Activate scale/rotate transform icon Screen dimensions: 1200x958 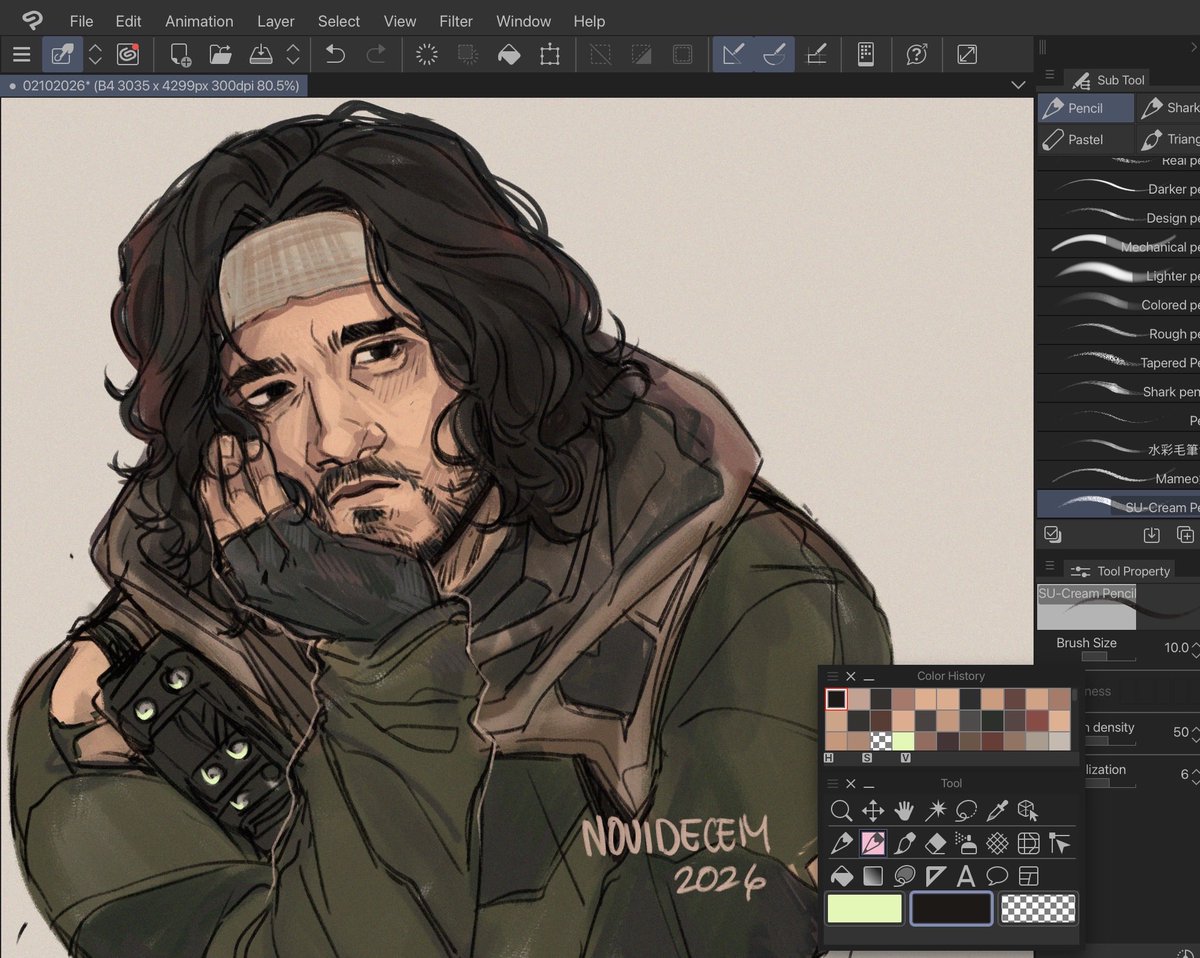pyautogui.click(x=550, y=54)
